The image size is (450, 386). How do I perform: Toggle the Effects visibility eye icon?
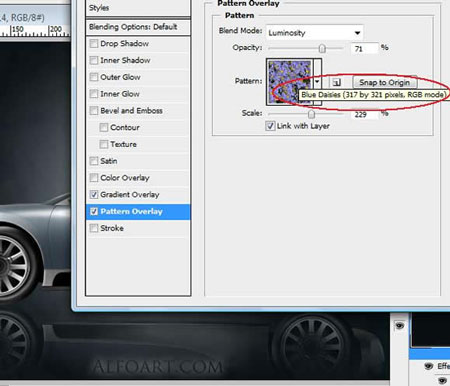[429, 366]
